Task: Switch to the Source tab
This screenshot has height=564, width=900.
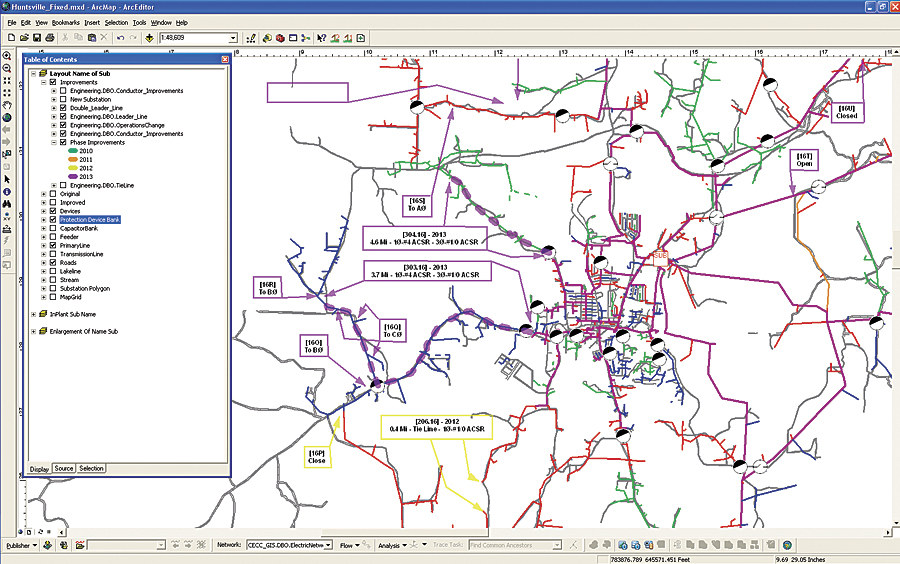Action: (x=63, y=468)
